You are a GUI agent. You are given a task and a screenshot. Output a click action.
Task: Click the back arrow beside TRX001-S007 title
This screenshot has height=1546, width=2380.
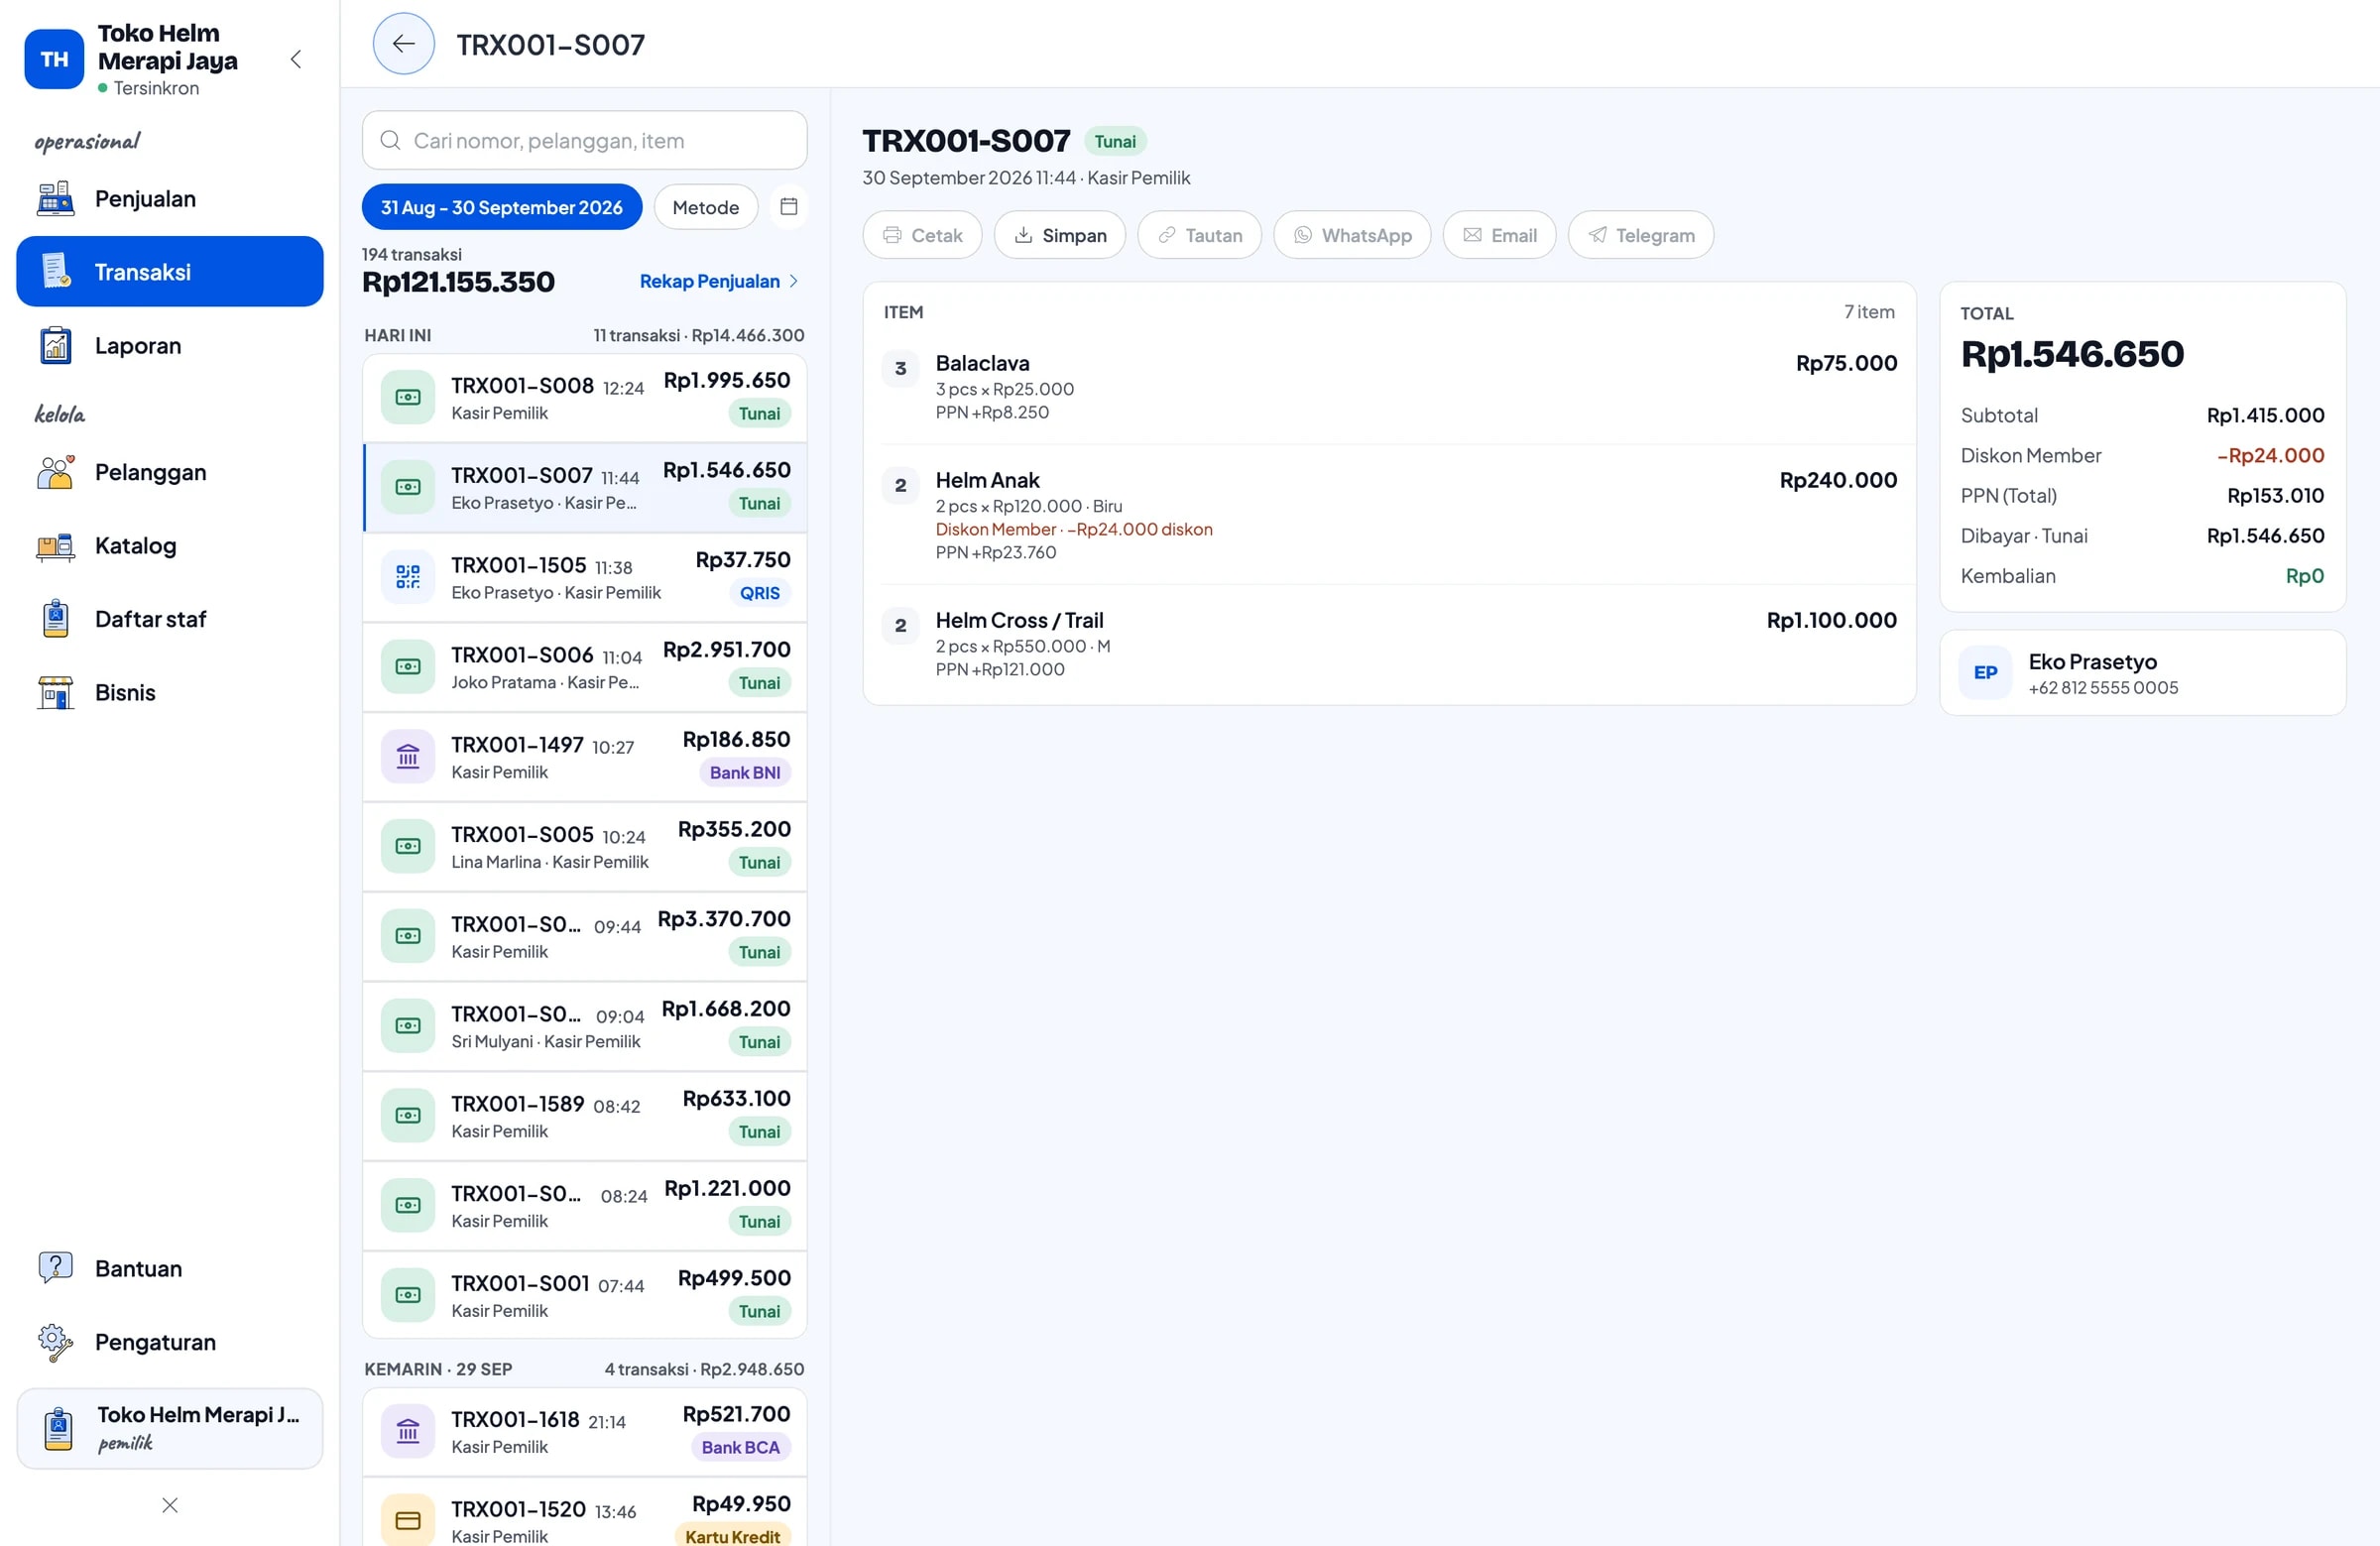403,44
